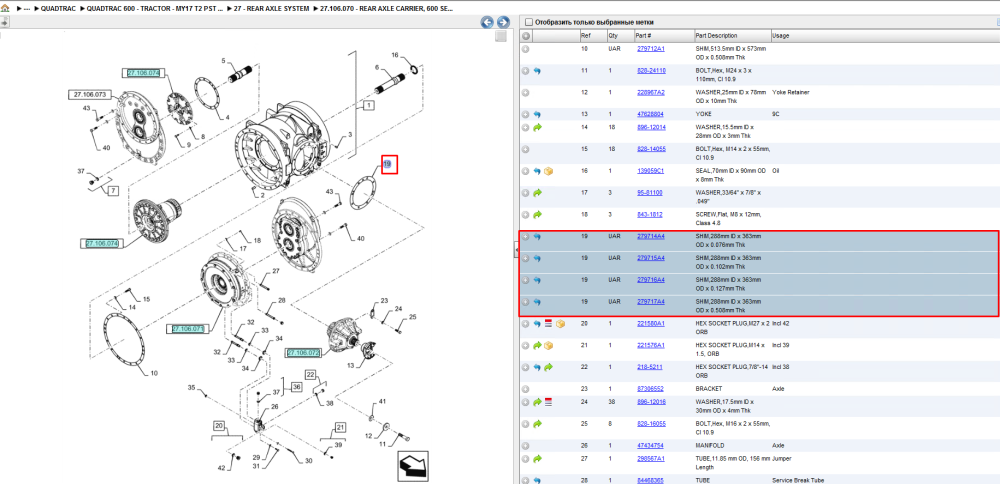This screenshot has width=1000, height=484.
Task: Sort by the Ref column header
Action: (593, 36)
